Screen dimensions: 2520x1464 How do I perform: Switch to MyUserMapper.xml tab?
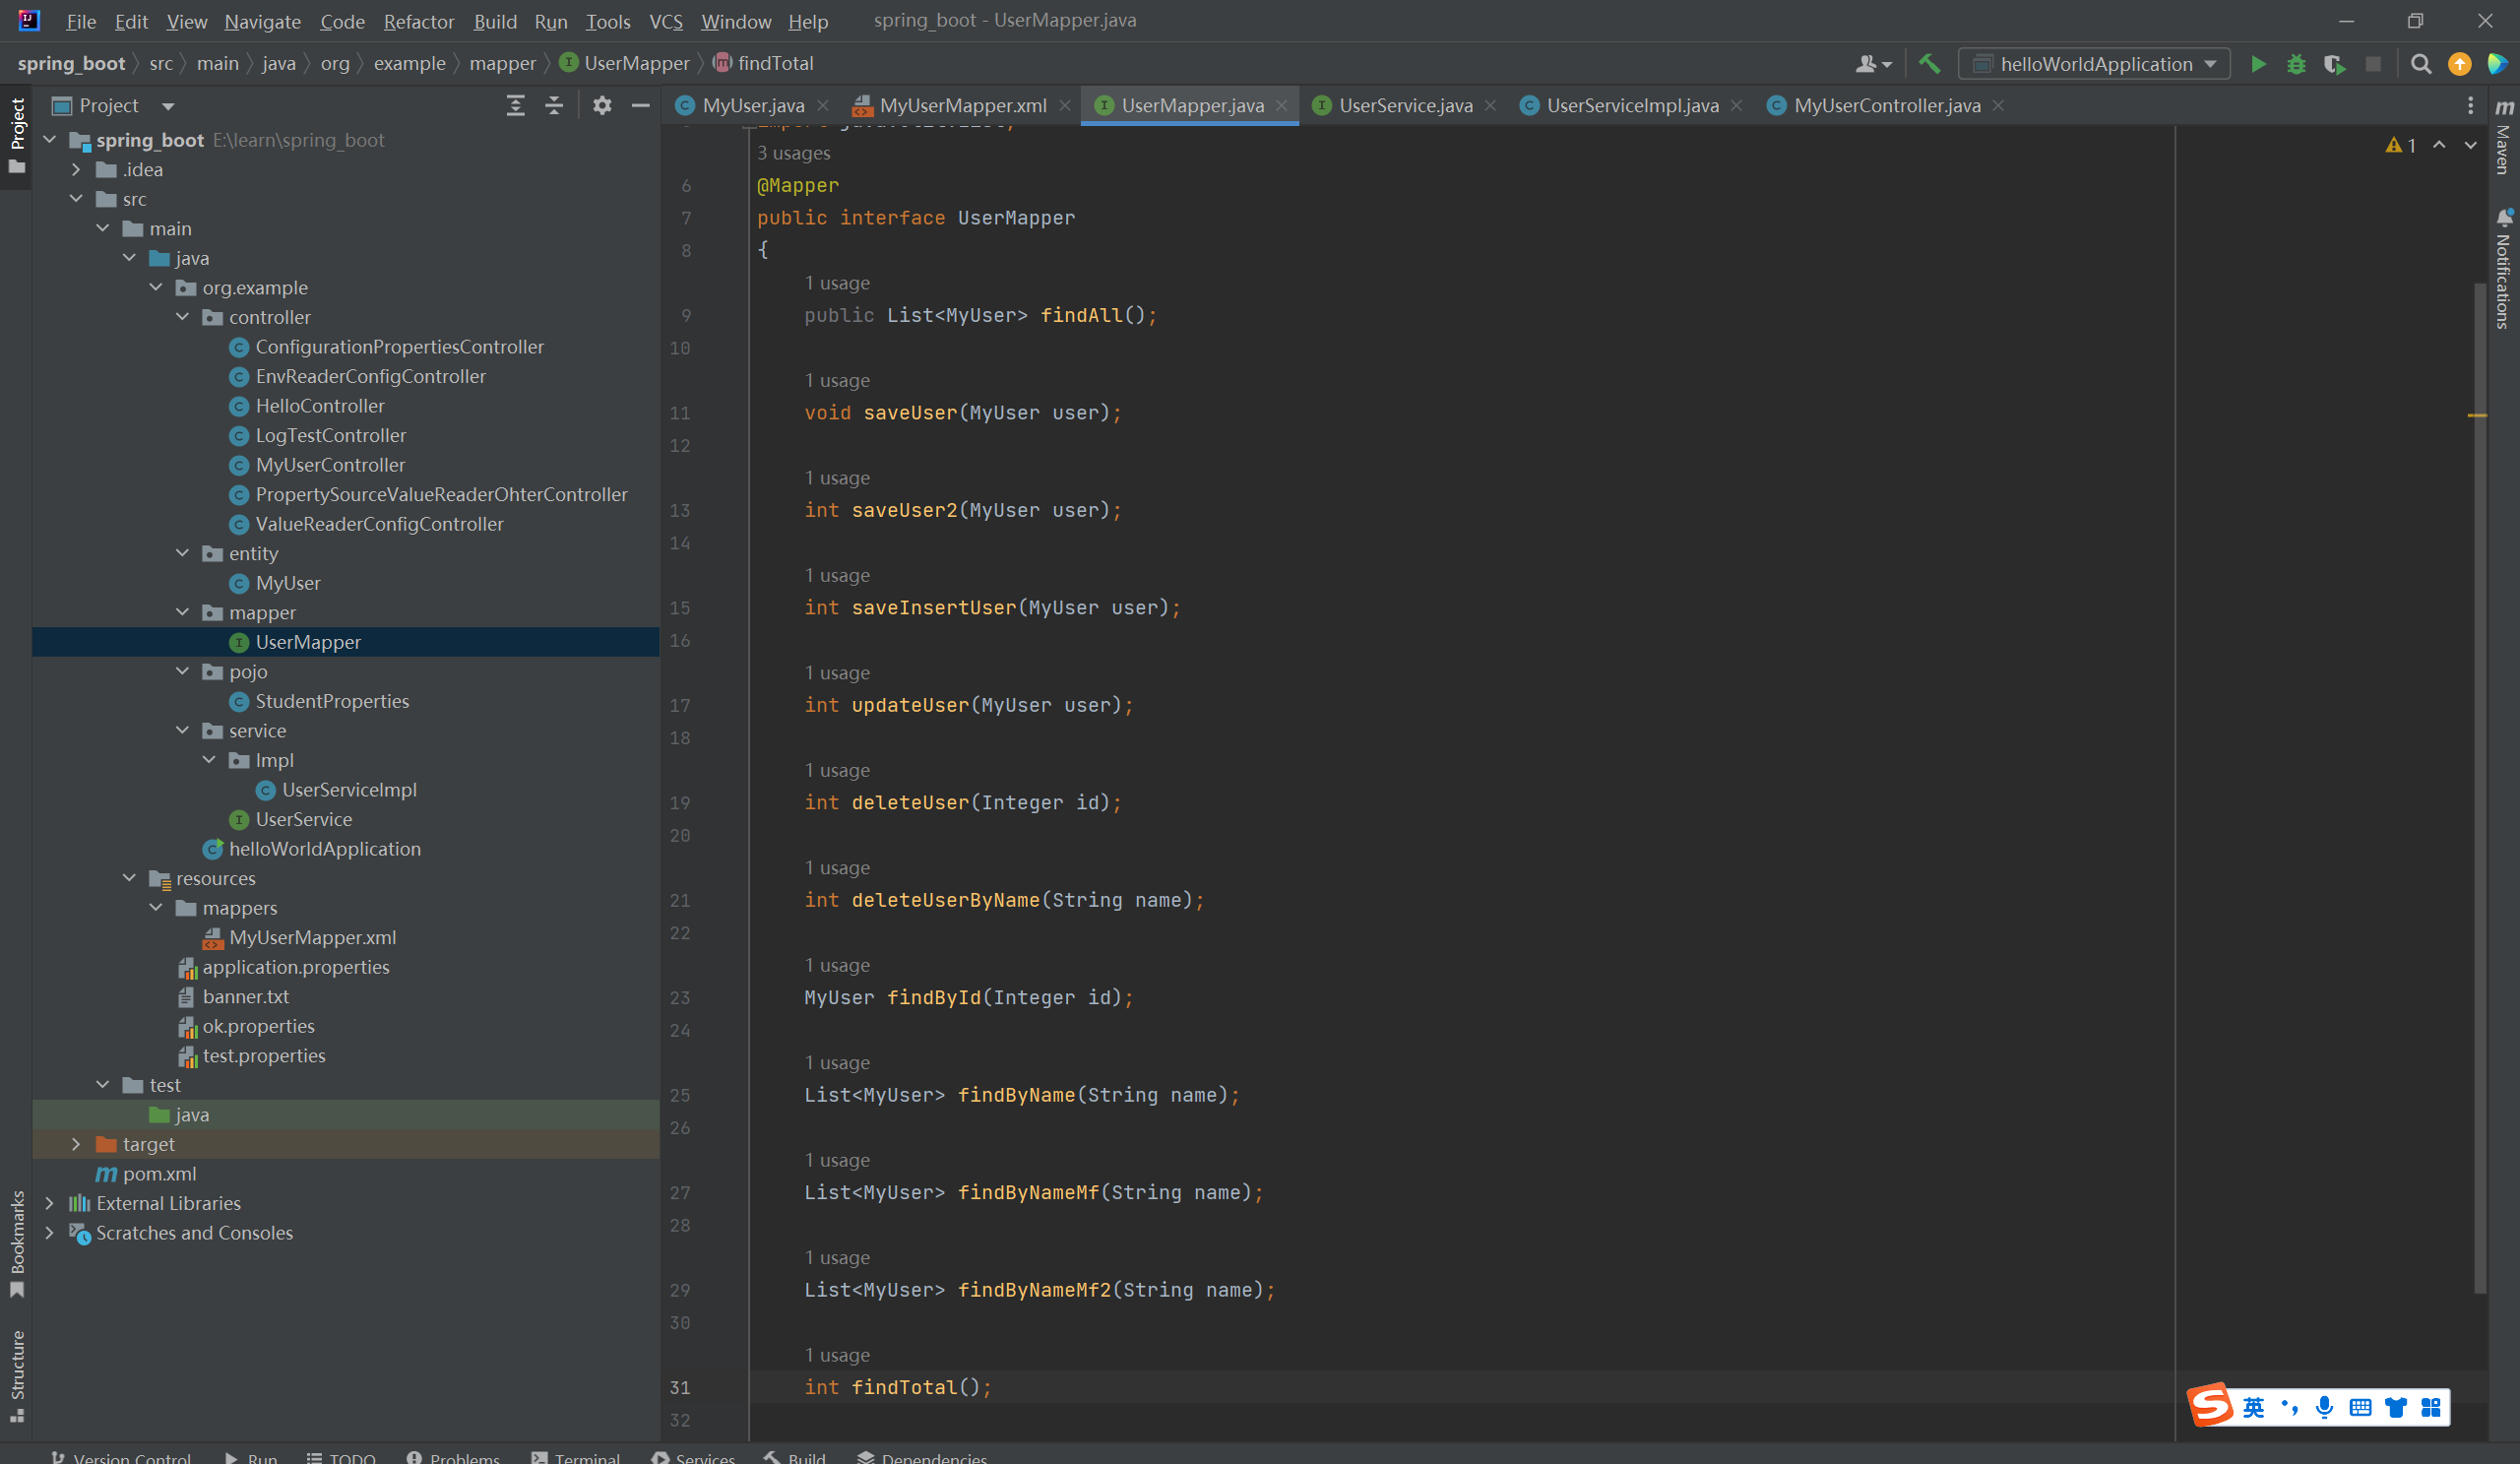961,105
